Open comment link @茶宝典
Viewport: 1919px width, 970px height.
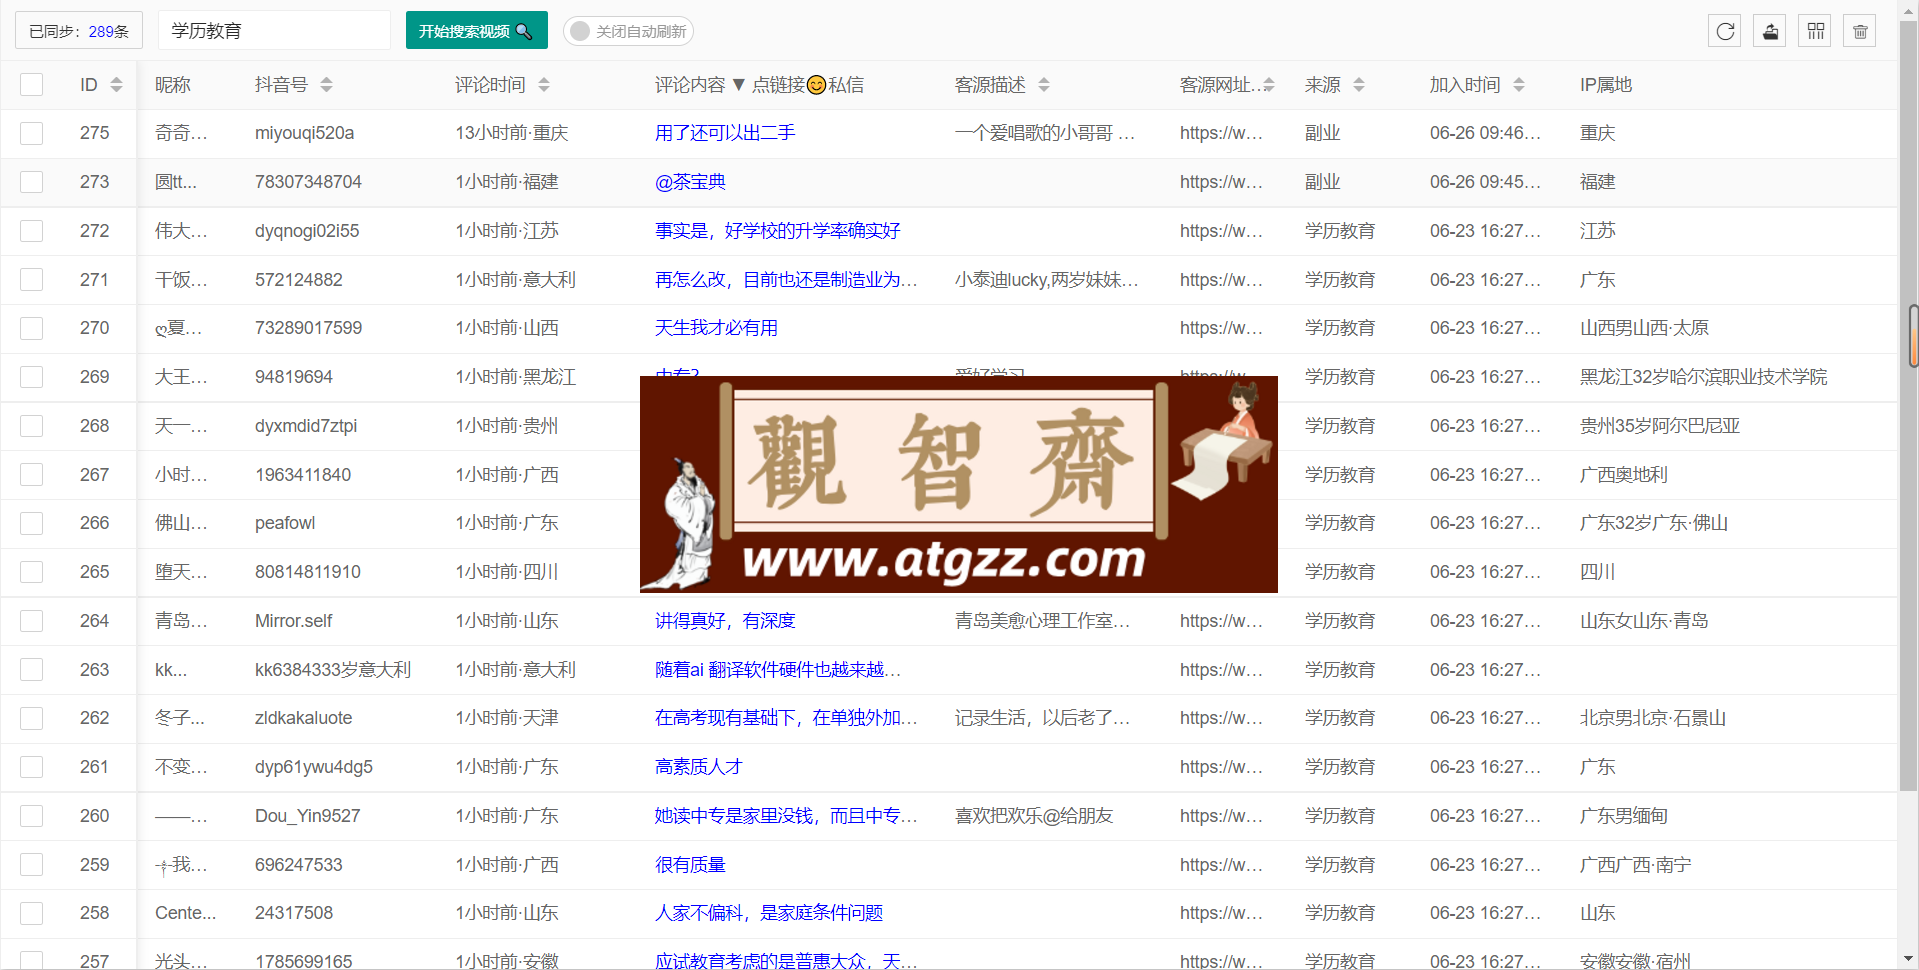(690, 182)
